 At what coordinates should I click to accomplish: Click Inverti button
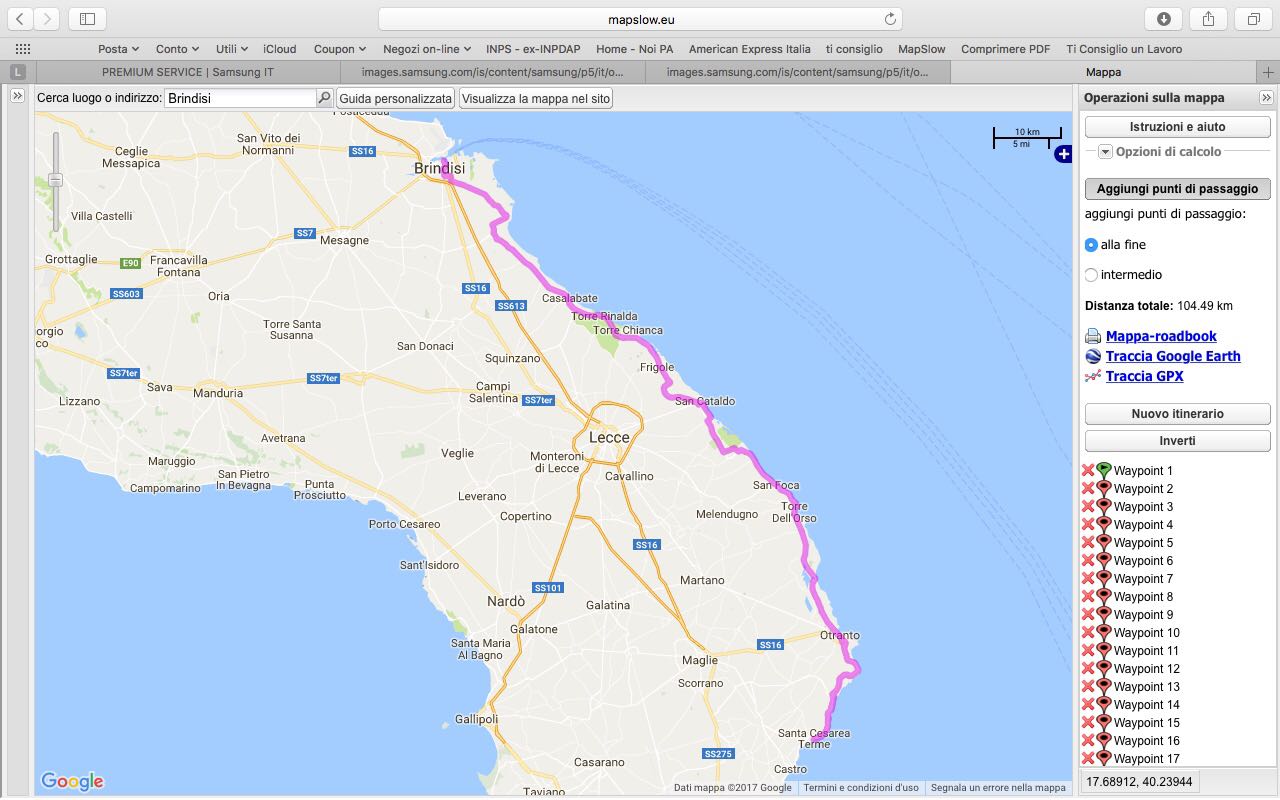1177,441
